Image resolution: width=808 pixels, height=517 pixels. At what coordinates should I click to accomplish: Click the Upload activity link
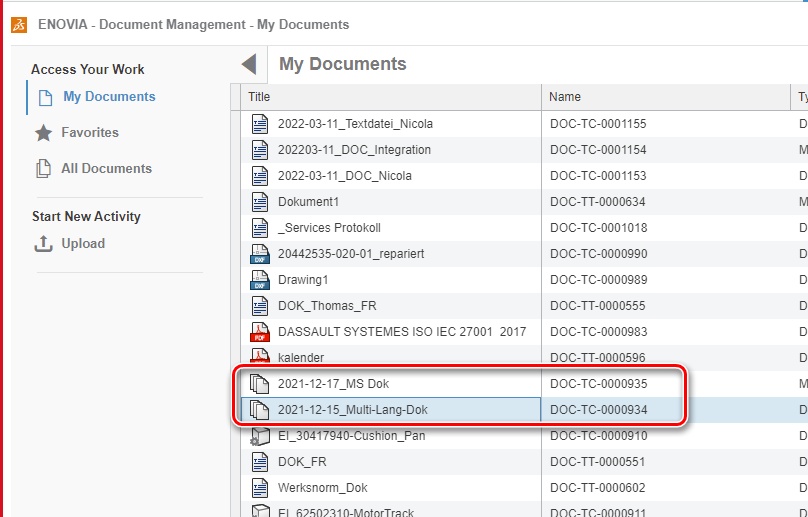pyautogui.click(x=82, y=243)
